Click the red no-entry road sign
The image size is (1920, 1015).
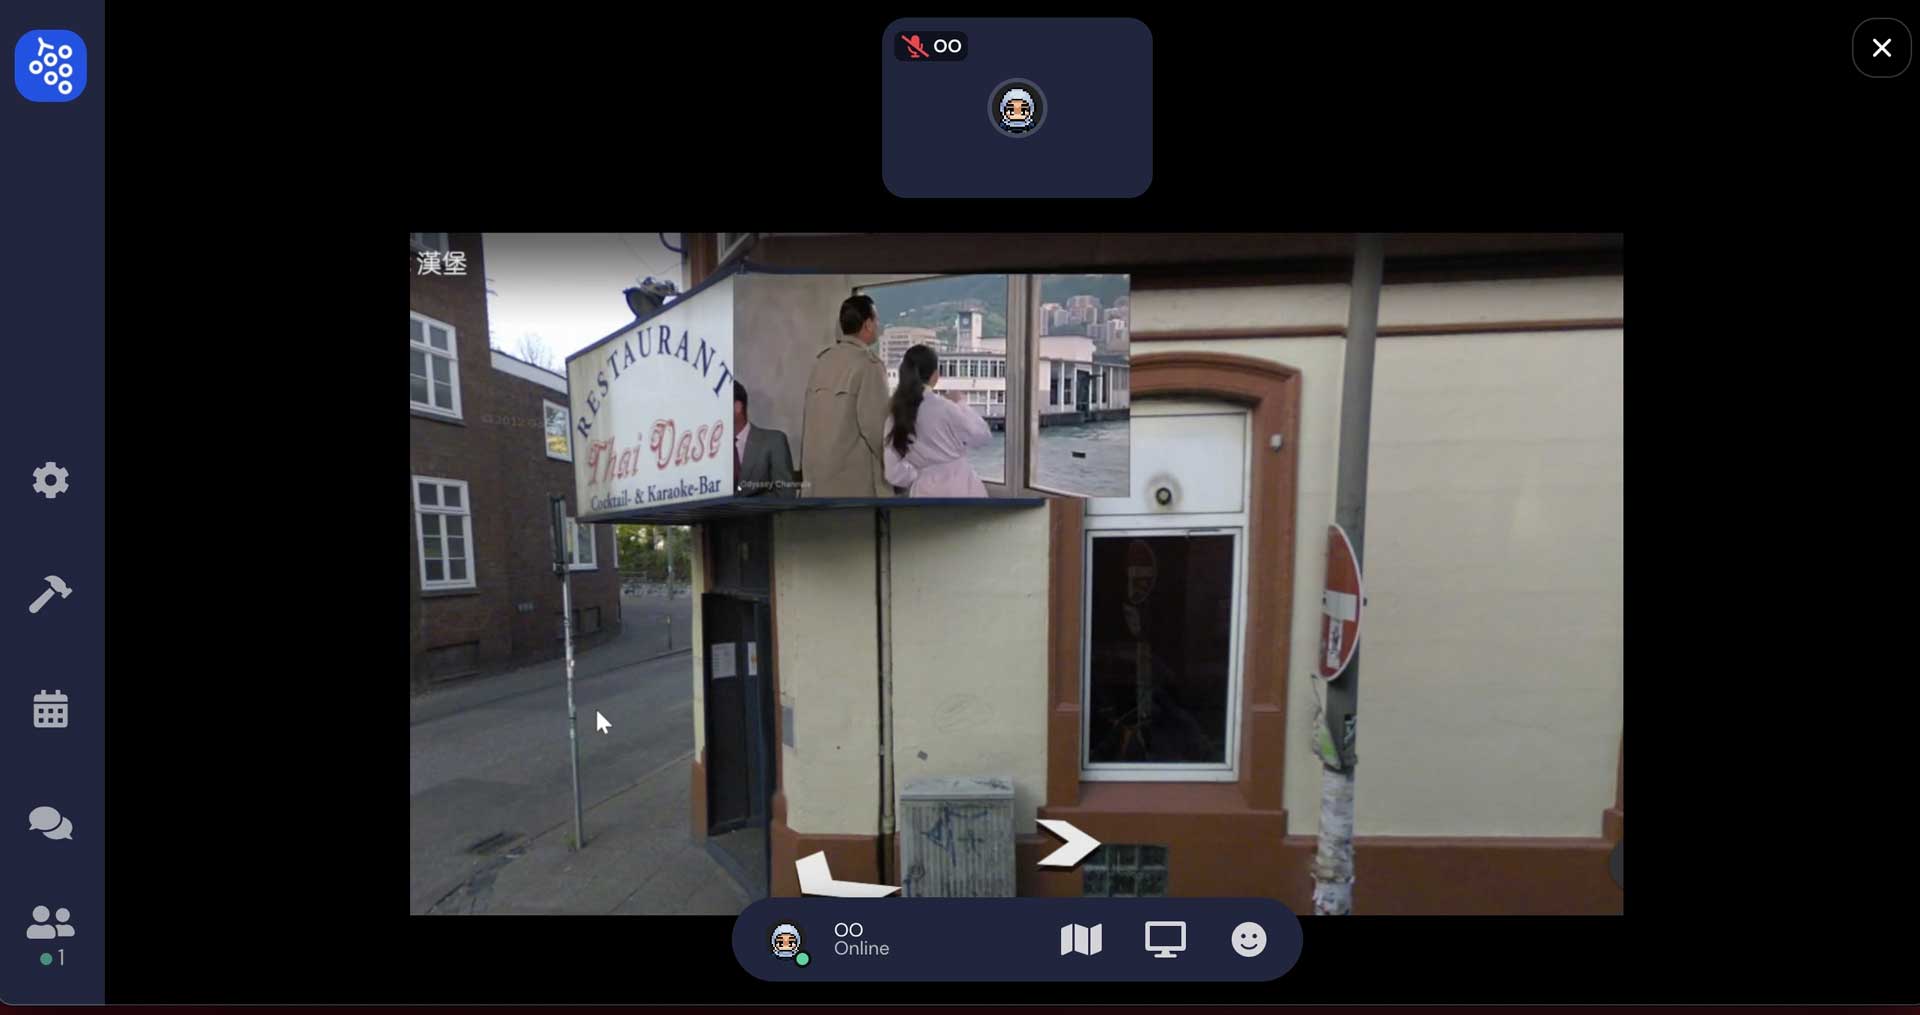point(1340,604)
